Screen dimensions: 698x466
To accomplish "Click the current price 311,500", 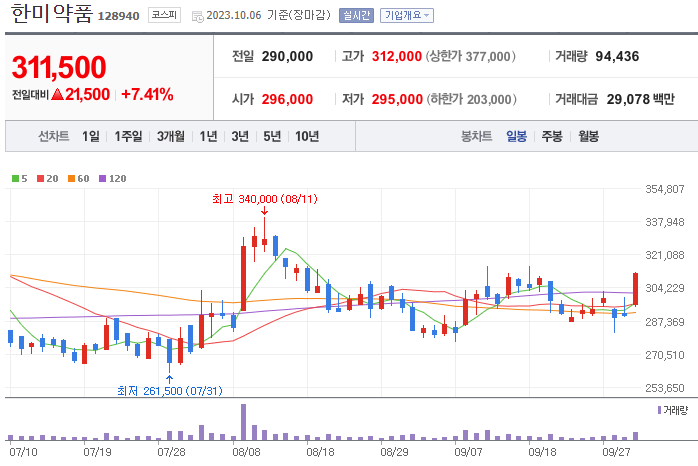I will [x=59, y=67].
